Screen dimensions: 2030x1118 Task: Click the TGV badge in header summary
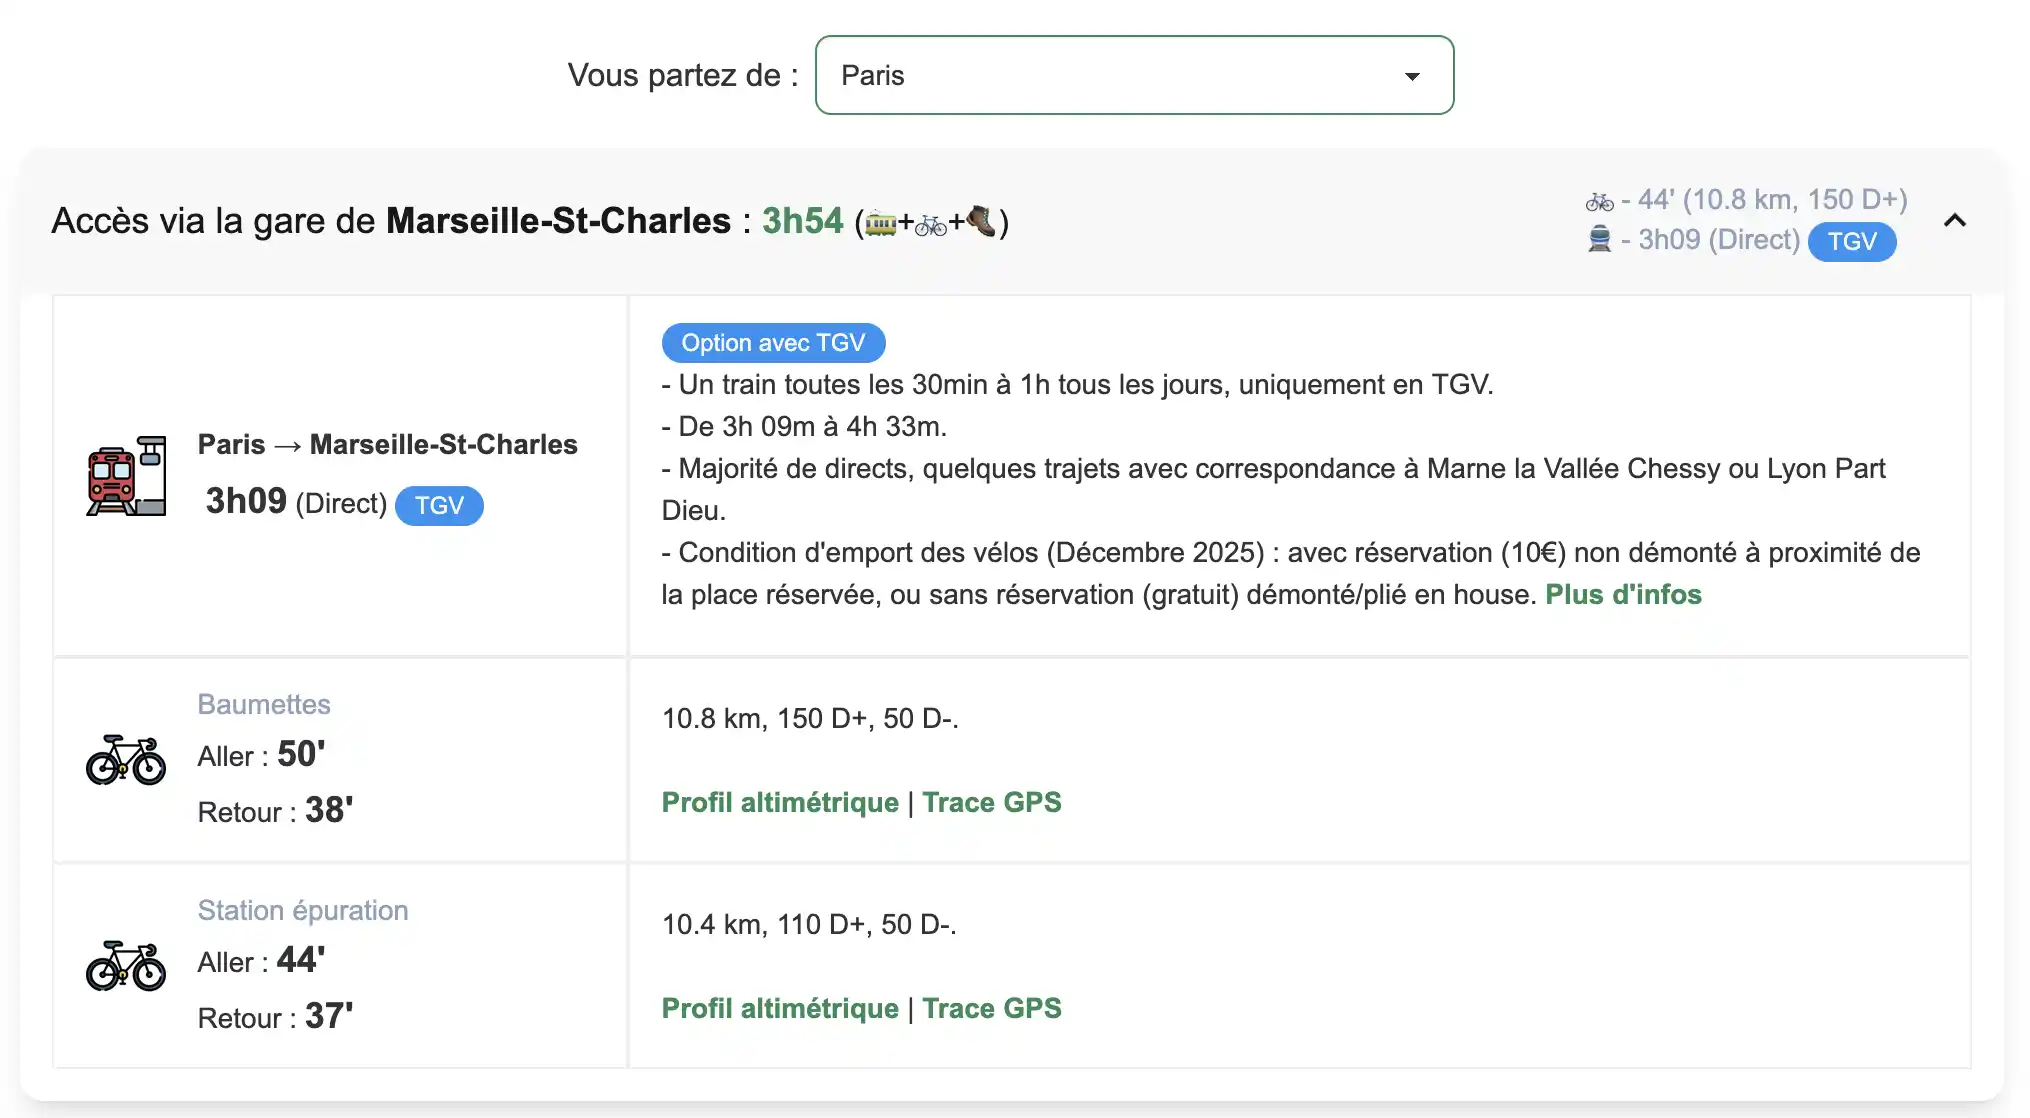click(1851, 242)
